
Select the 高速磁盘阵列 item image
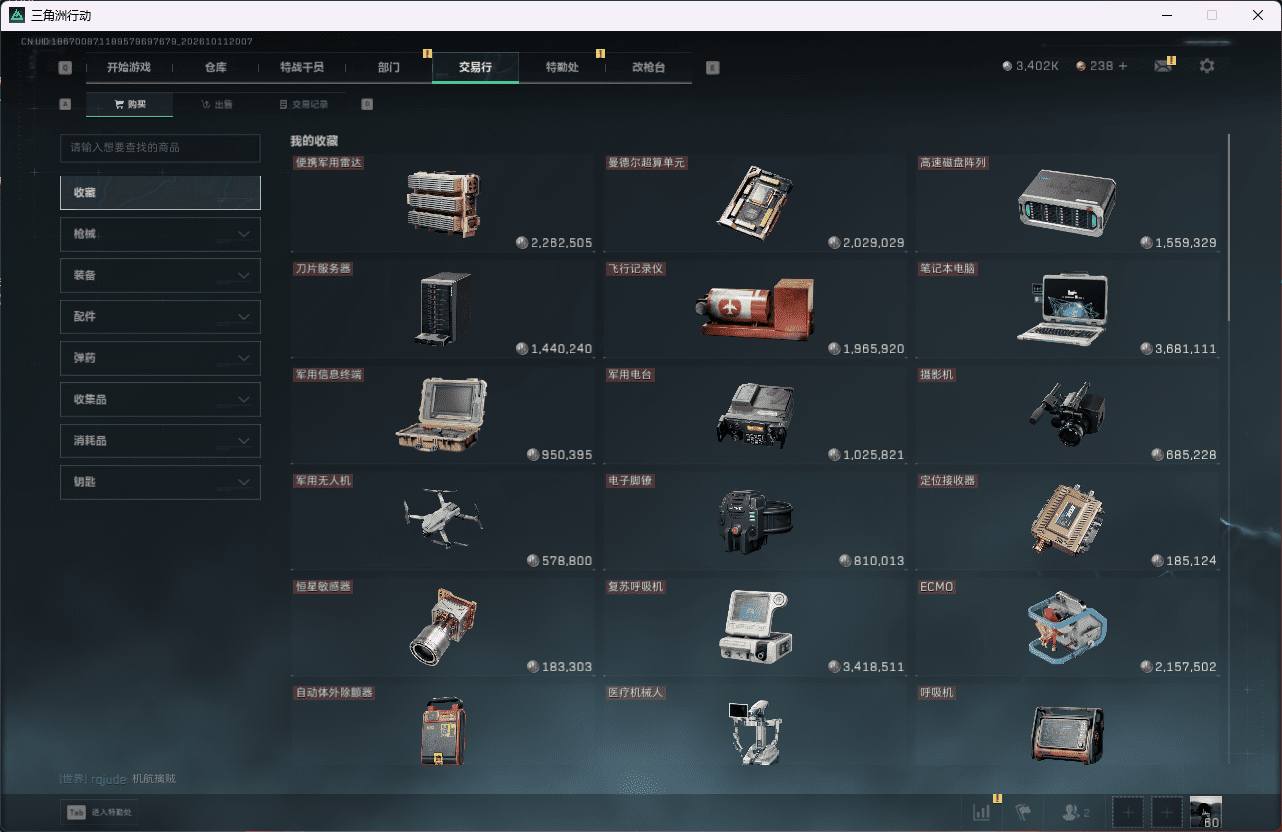[x=1066, y=203]
